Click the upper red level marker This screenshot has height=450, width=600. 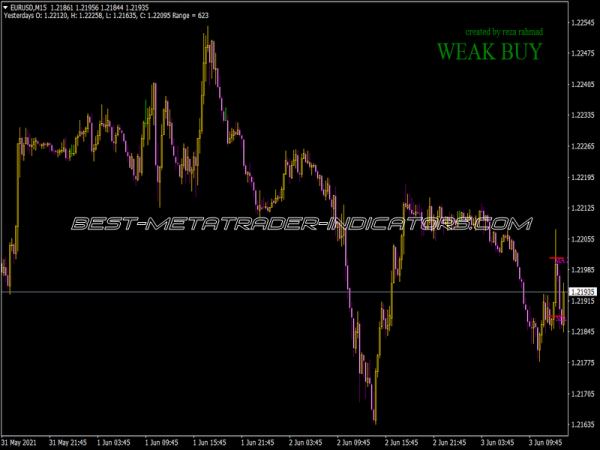coord(558,260)
